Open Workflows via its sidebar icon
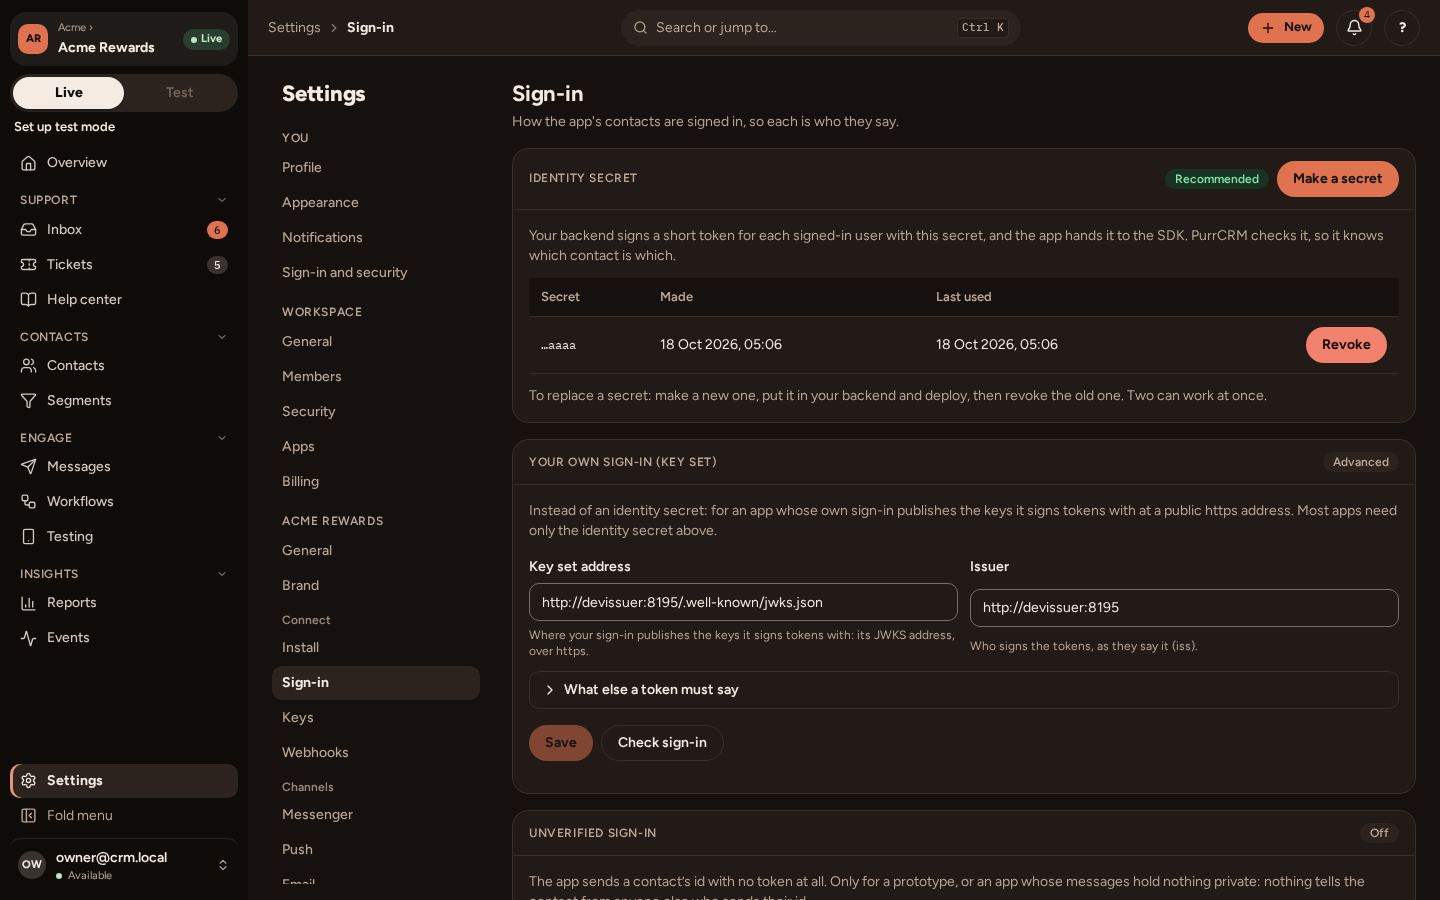 click(x=29, y=502)
